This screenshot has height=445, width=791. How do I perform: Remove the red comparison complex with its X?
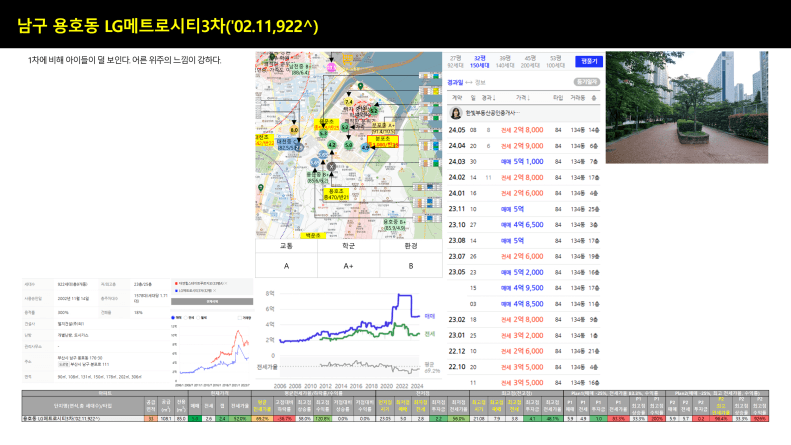(226, 284)
